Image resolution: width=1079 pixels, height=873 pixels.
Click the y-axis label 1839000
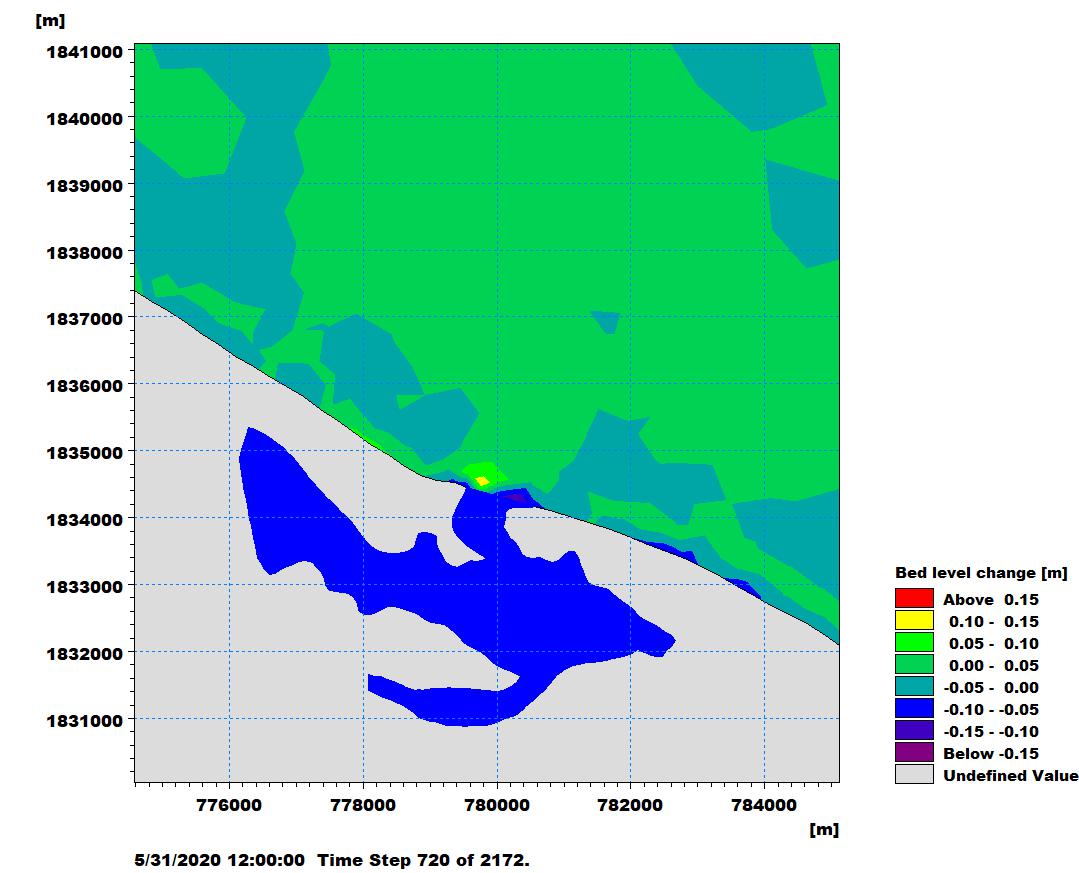(x=85, y=186)
